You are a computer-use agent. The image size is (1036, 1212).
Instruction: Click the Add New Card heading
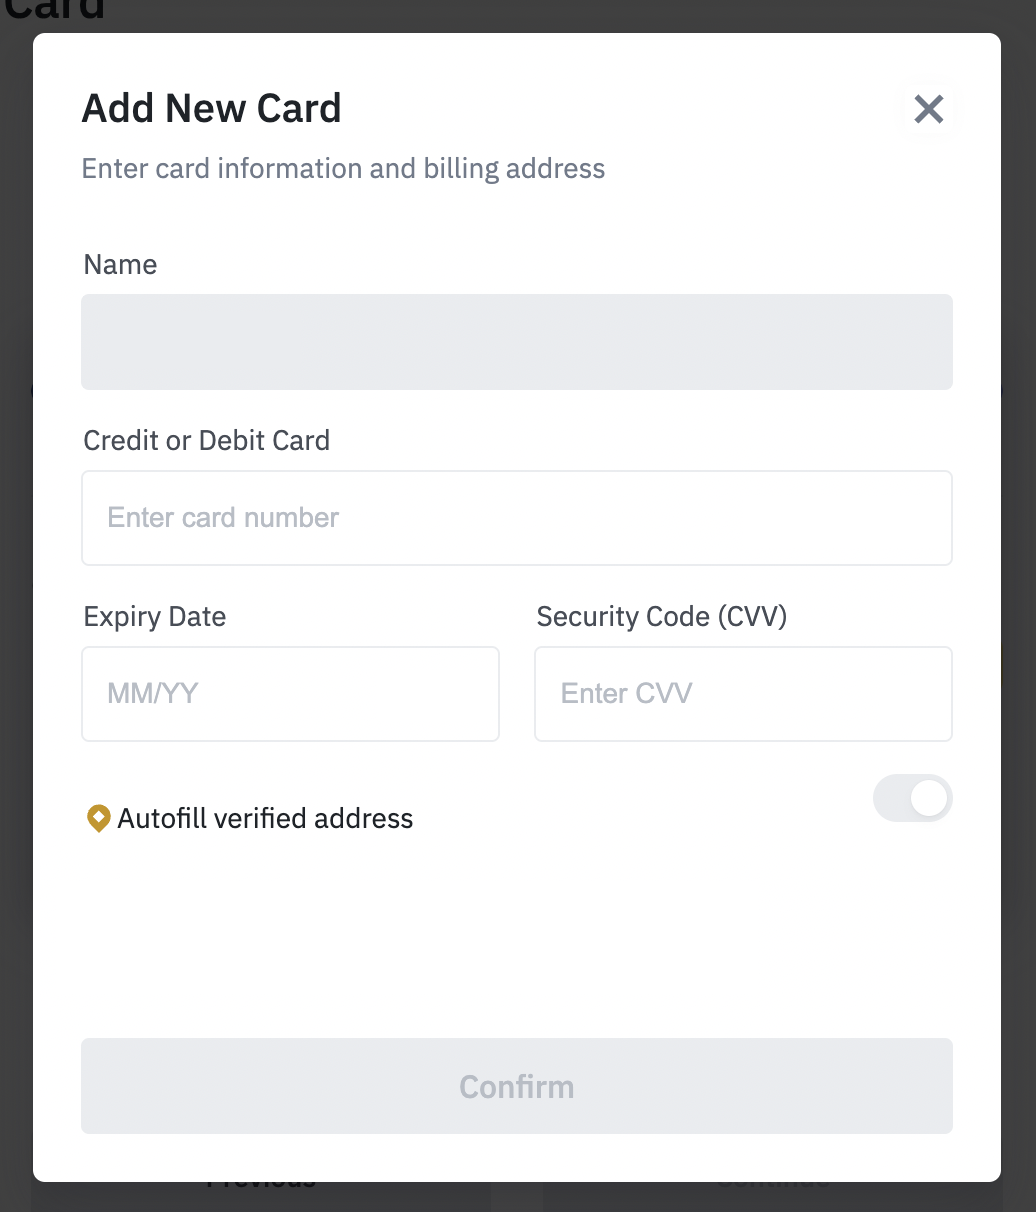[x=212, y=108]
